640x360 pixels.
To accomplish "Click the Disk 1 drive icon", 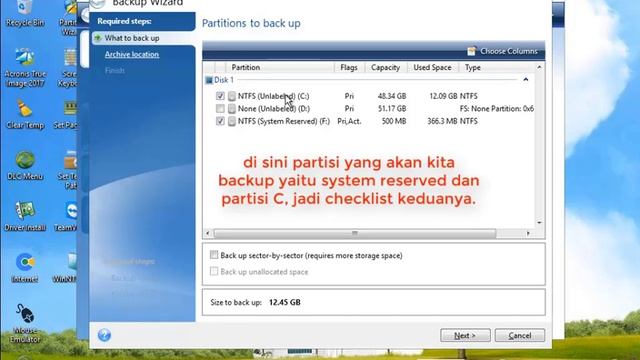I will coord(209,80).
